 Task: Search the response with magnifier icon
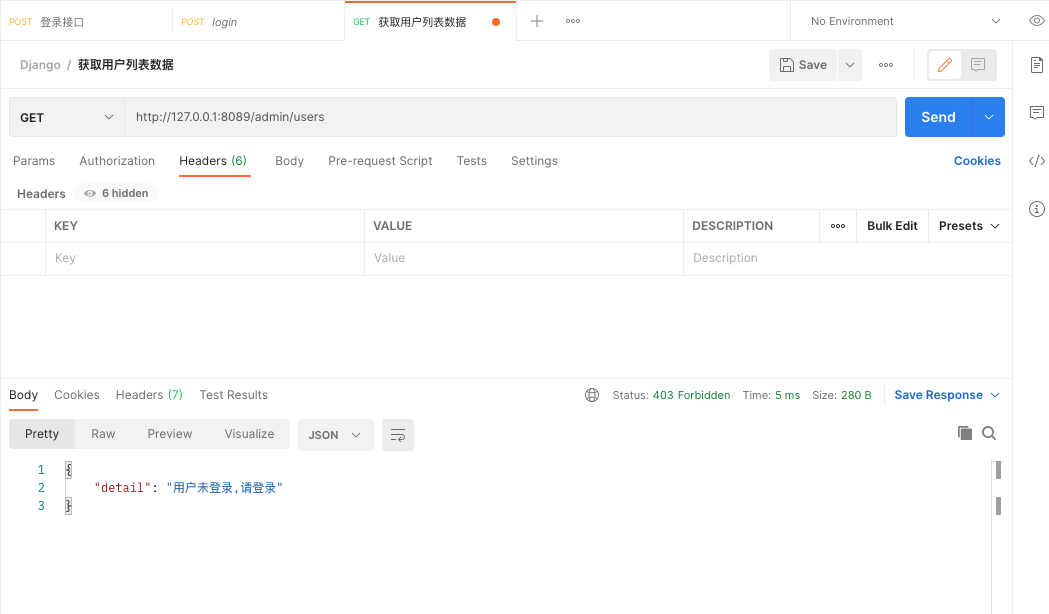tap(989, 433)
